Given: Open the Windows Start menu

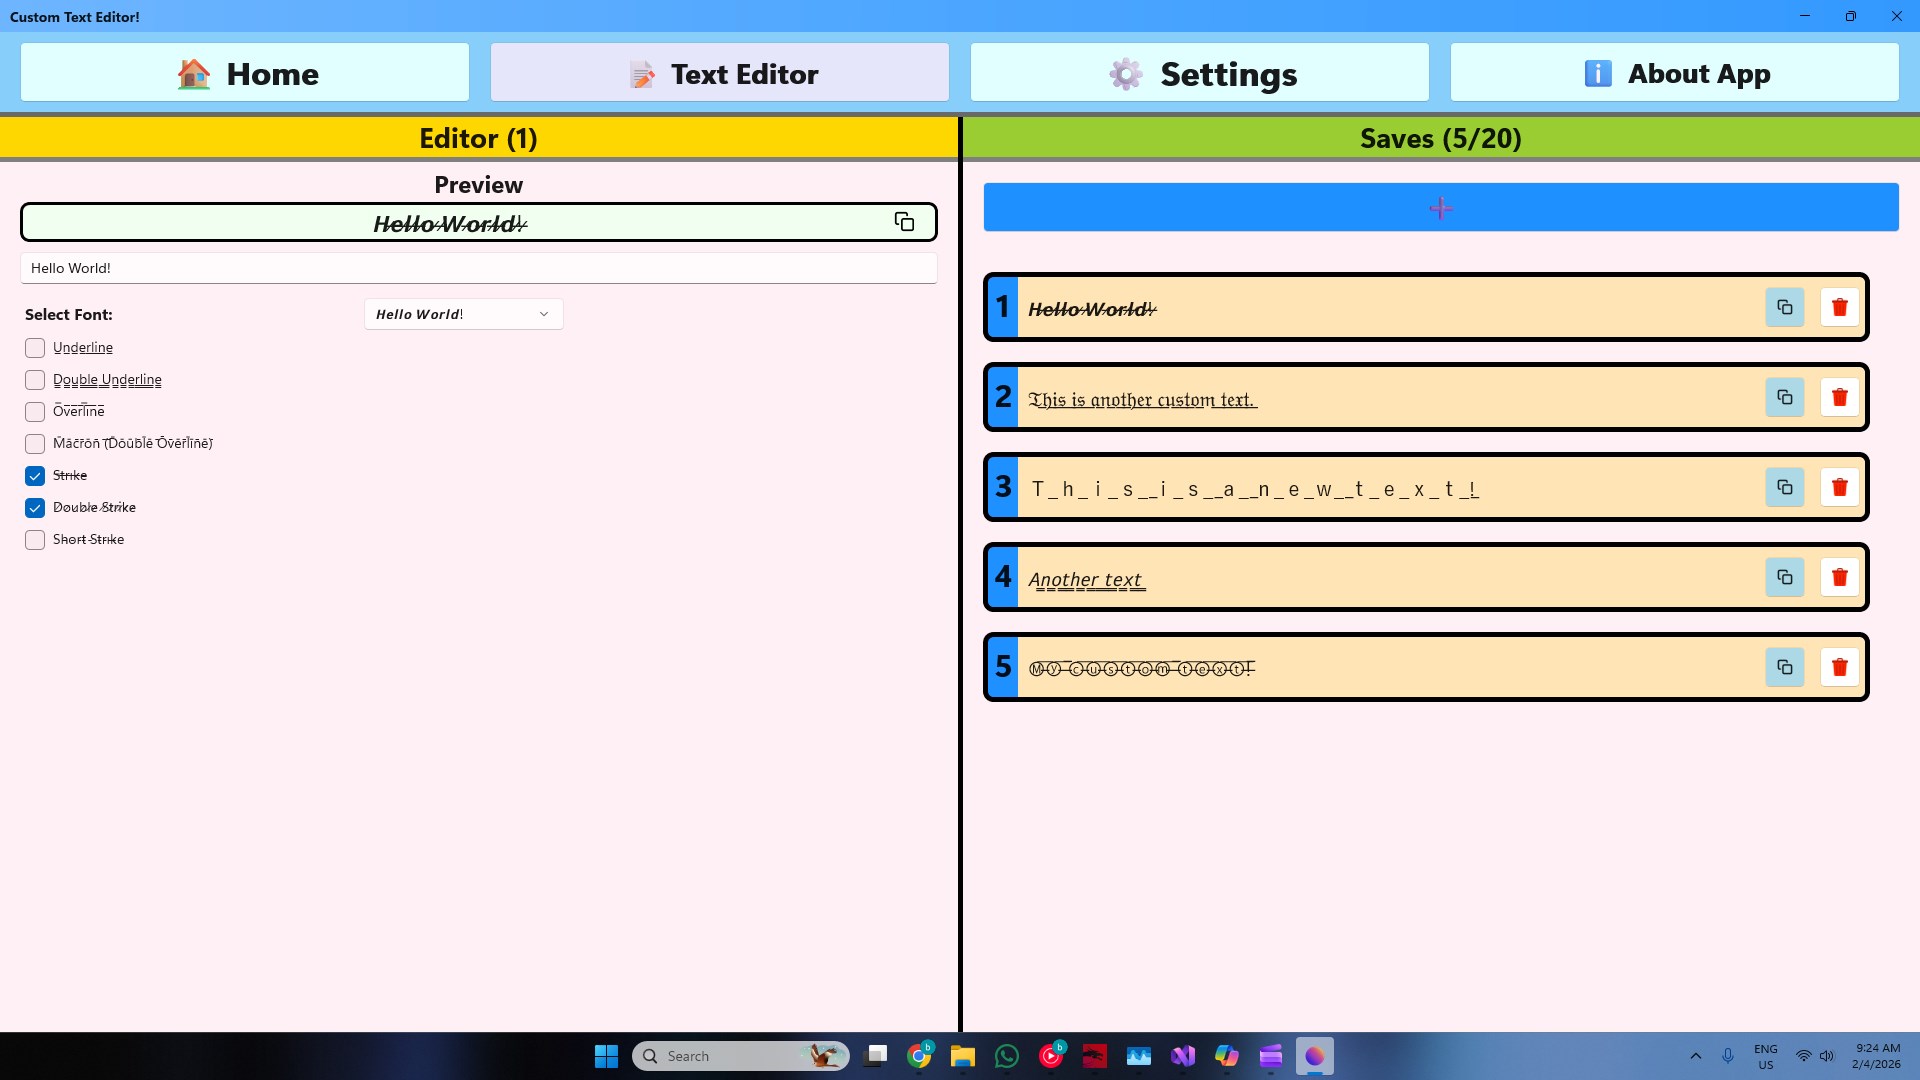Looking at the screenshot, I should (606, 1056).
